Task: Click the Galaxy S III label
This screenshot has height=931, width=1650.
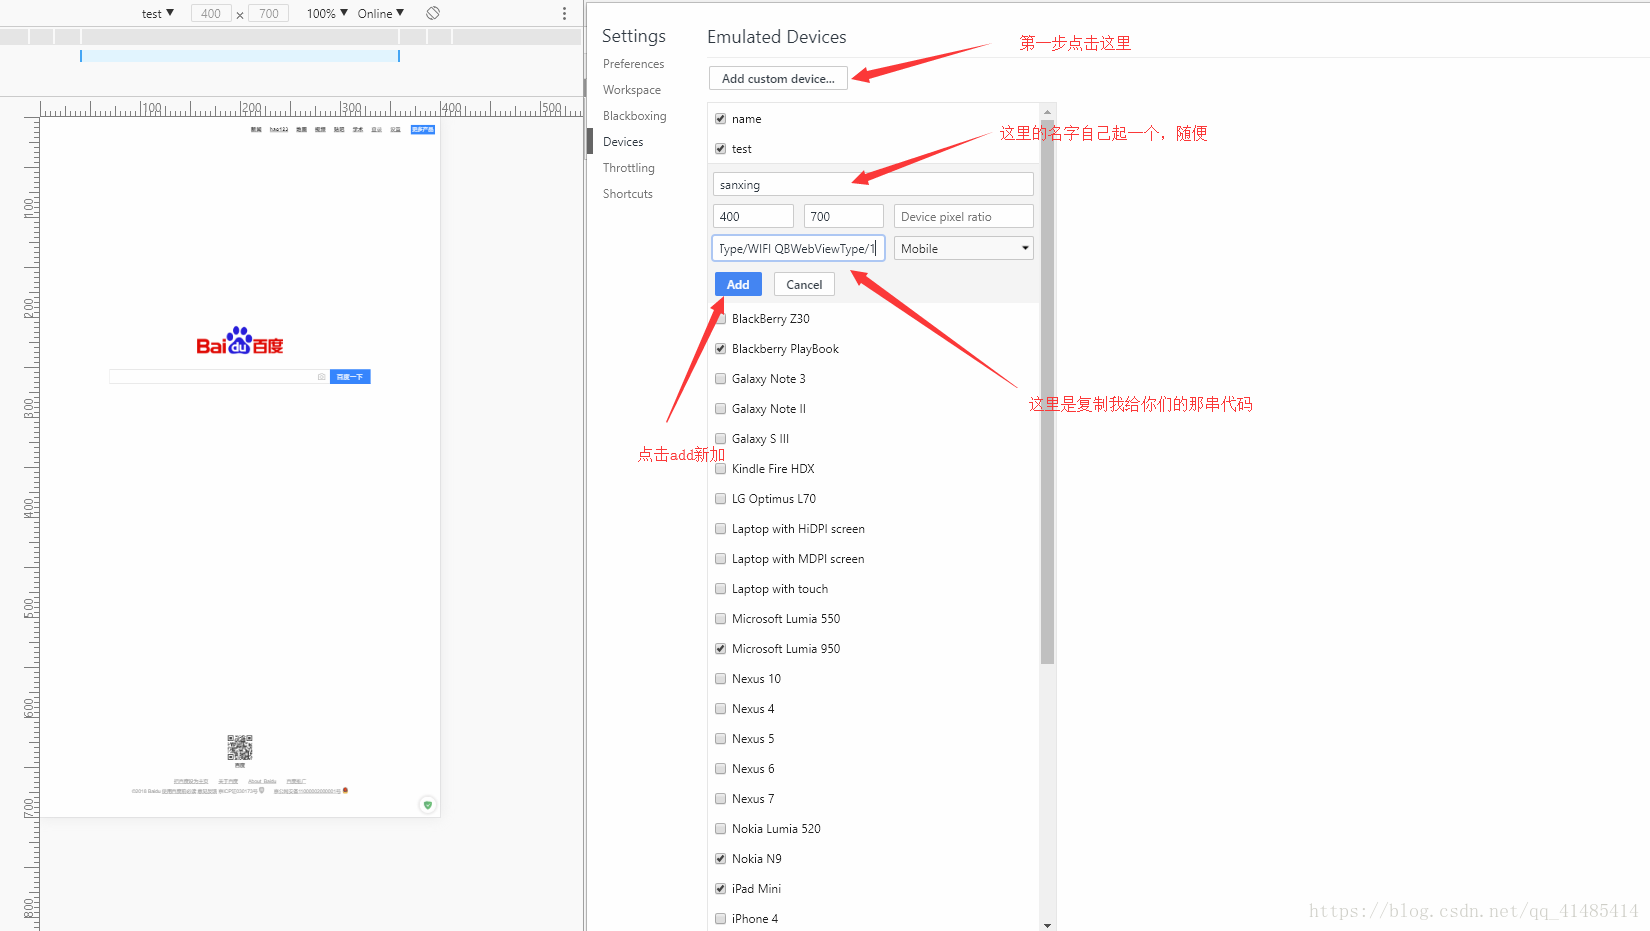Action: click(760, 439)
